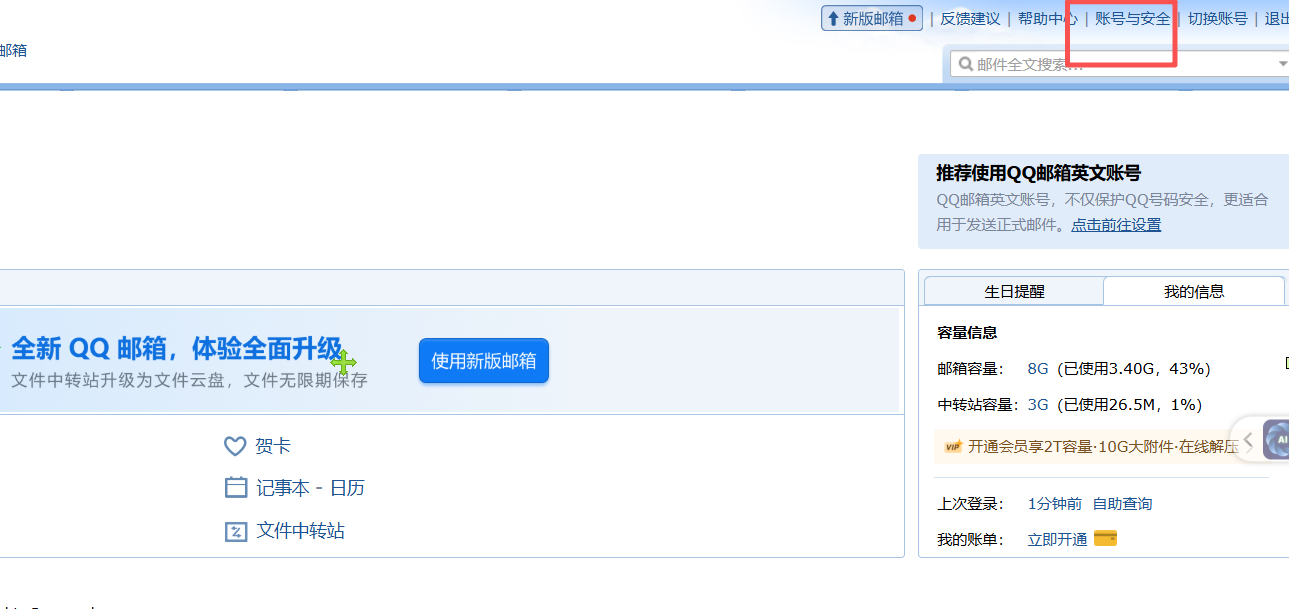
Task: Click the 1分钟前 last login value
Action: [x=1055, y=504]
